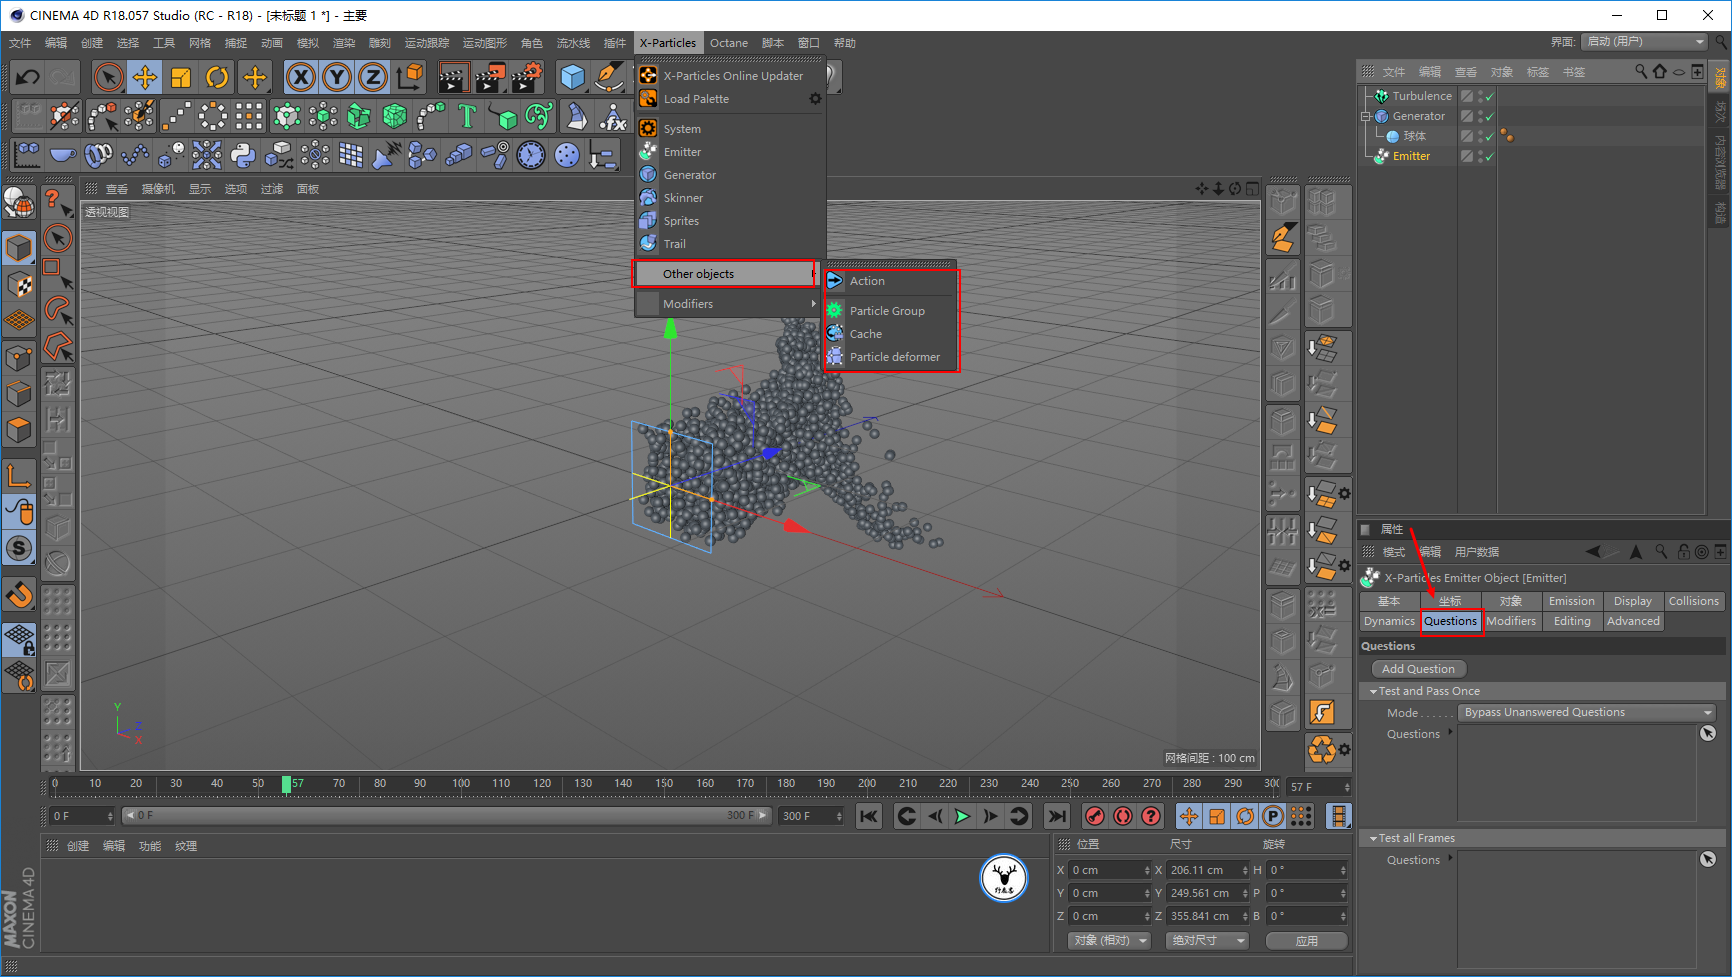Image resolution: width=1732 pixels, height=977 pixels.
Task: Collapse the Test all Frames section
Action: 1374,839
